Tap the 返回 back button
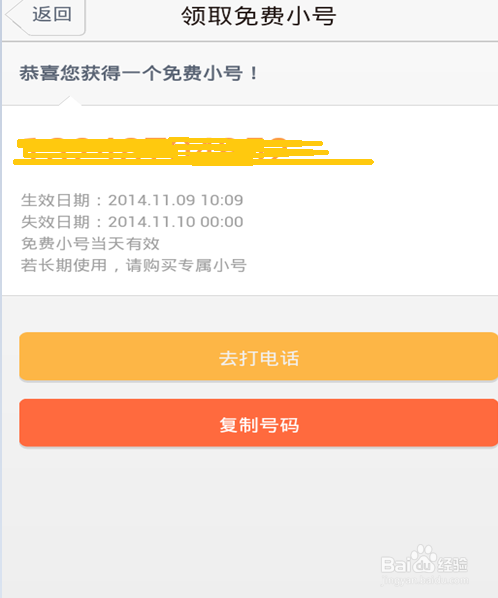The height and width of the screenshot is (598, 498). (46, 16)
